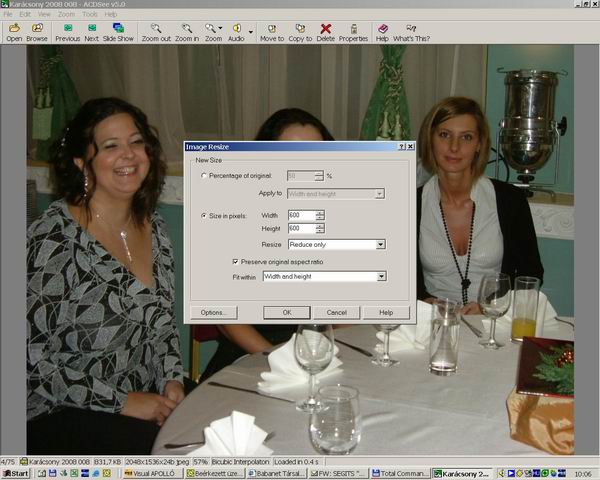Image resolution: width=600 pixels, height=480 pixels.
Task: Click the Zoom in magnifier icon
Action: click(x=186, y=32)
